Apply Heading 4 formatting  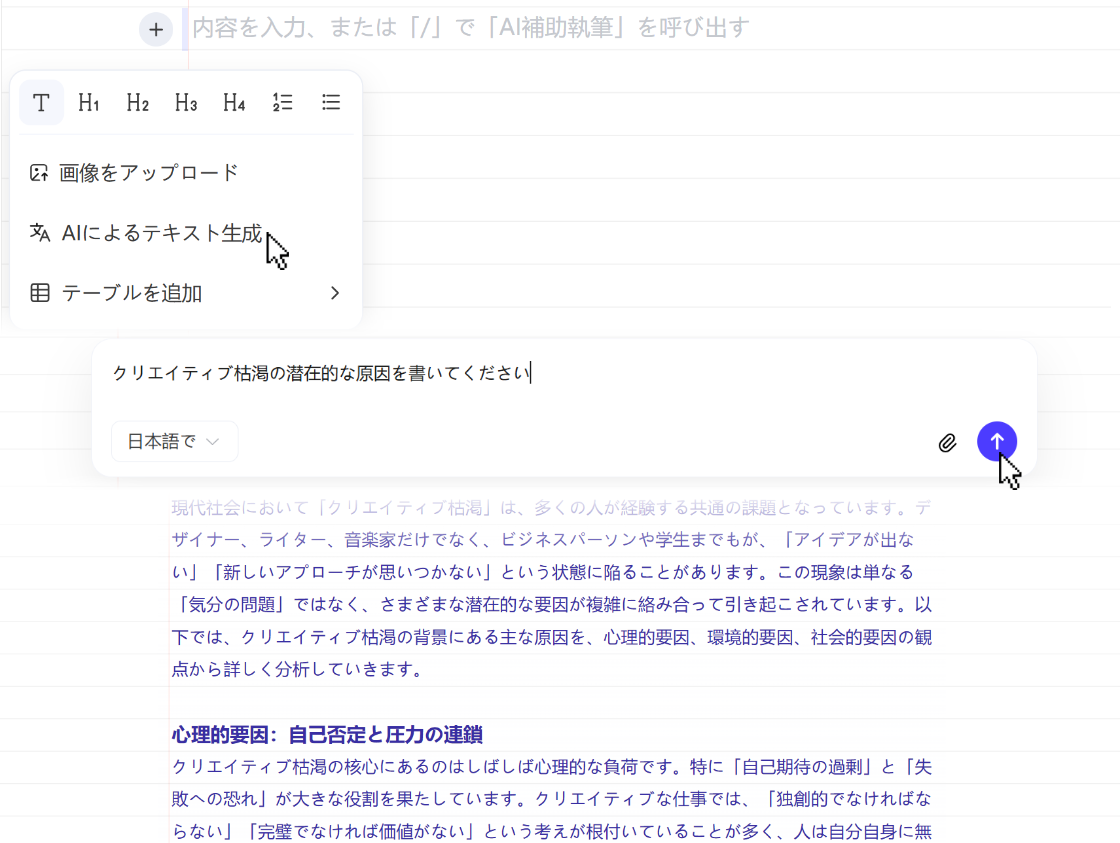pyautogui.click(x=233, y=102)
